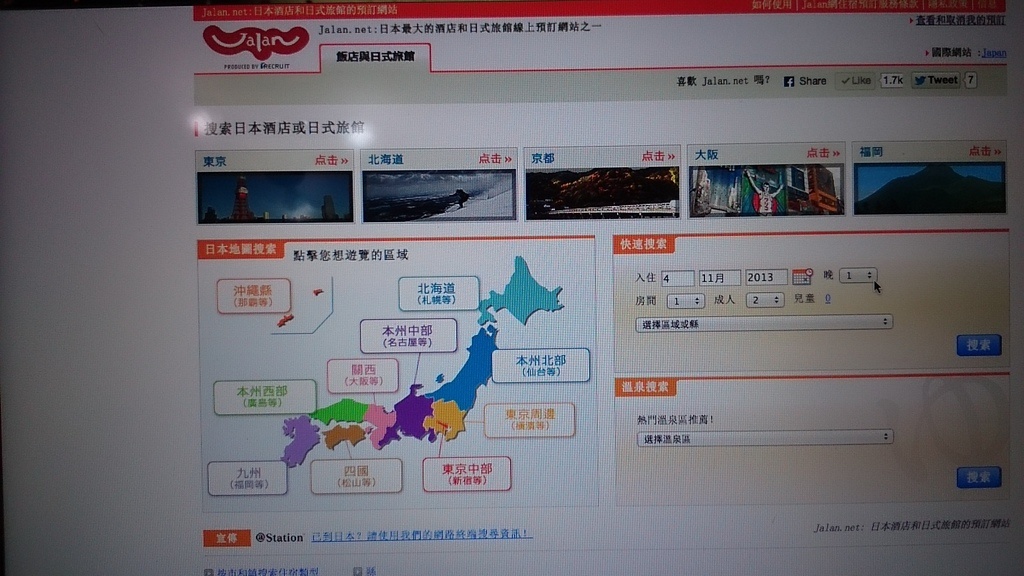The width and height of the screenshot is (1024, 576).
Task: Select 沖繩縣 region label on map
Action: [253, 296]
